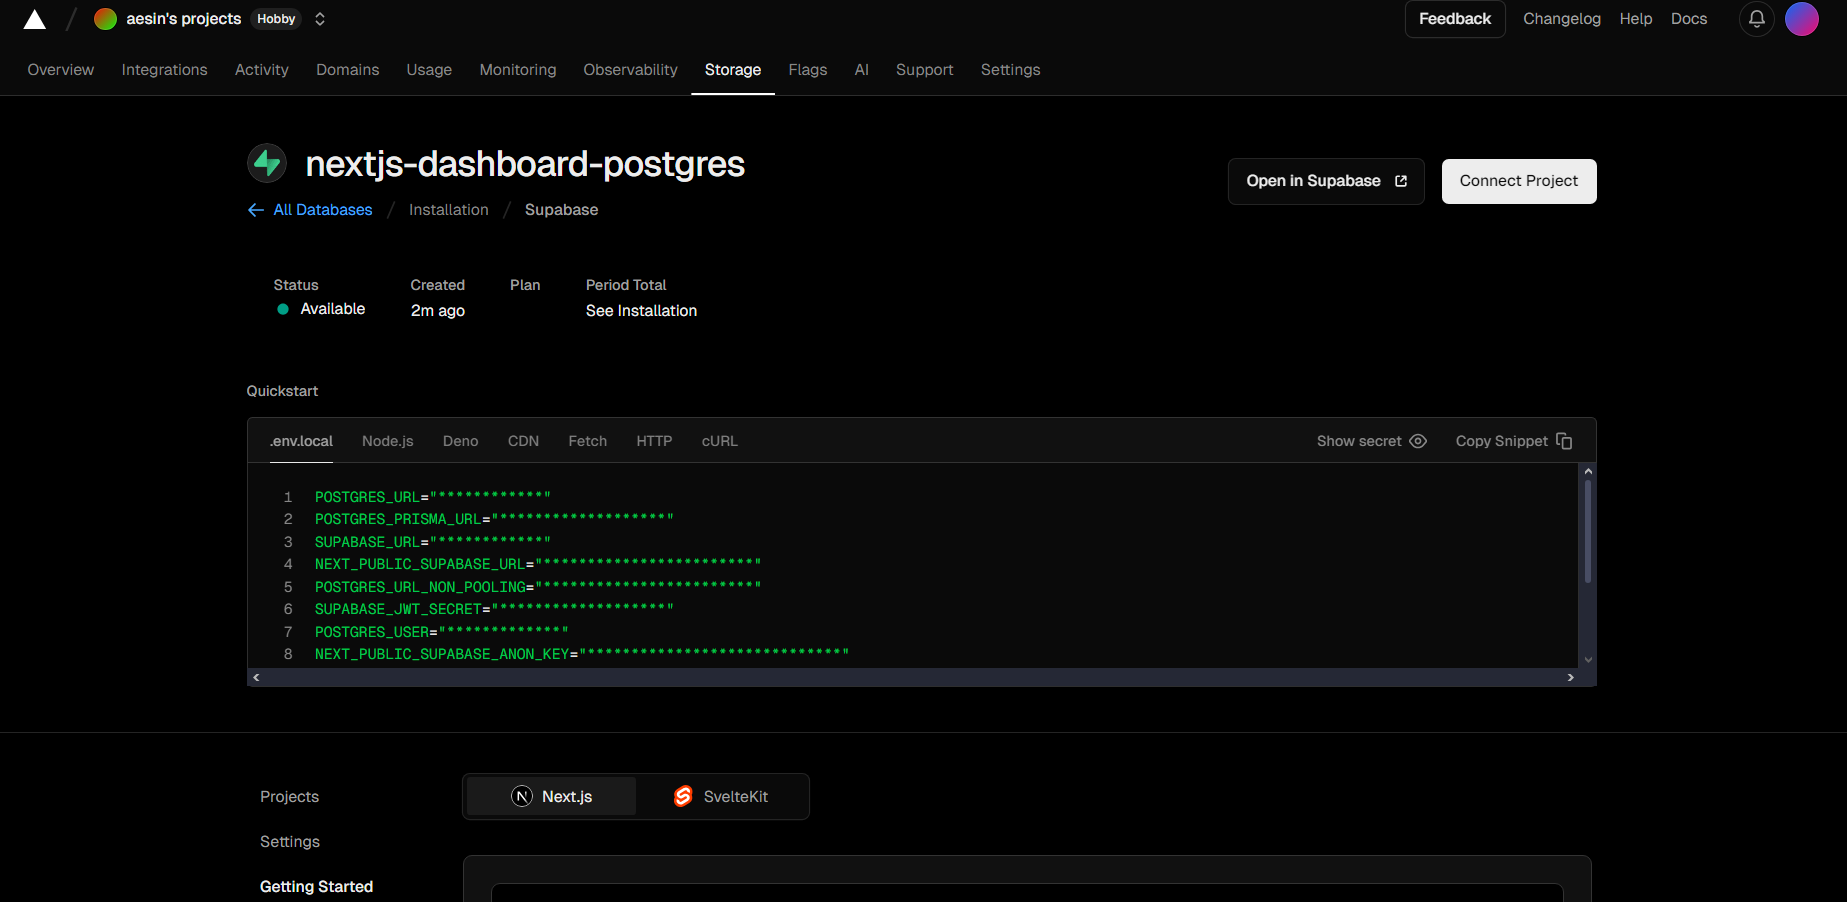Click the Supabase lightning bolt logo
Screen dimensions: 1847x902
(267, 163)
